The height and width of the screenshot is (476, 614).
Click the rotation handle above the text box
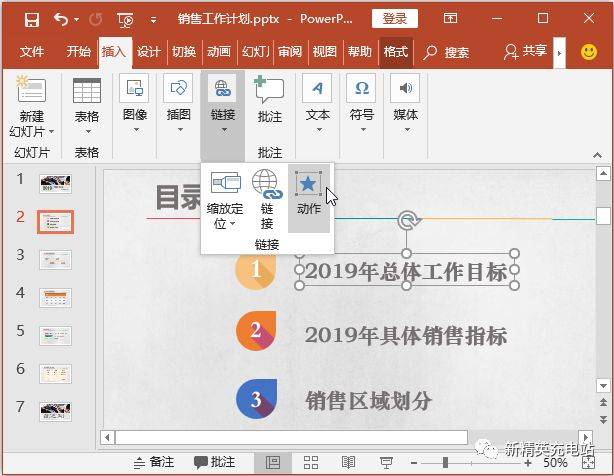click(408, 220)
